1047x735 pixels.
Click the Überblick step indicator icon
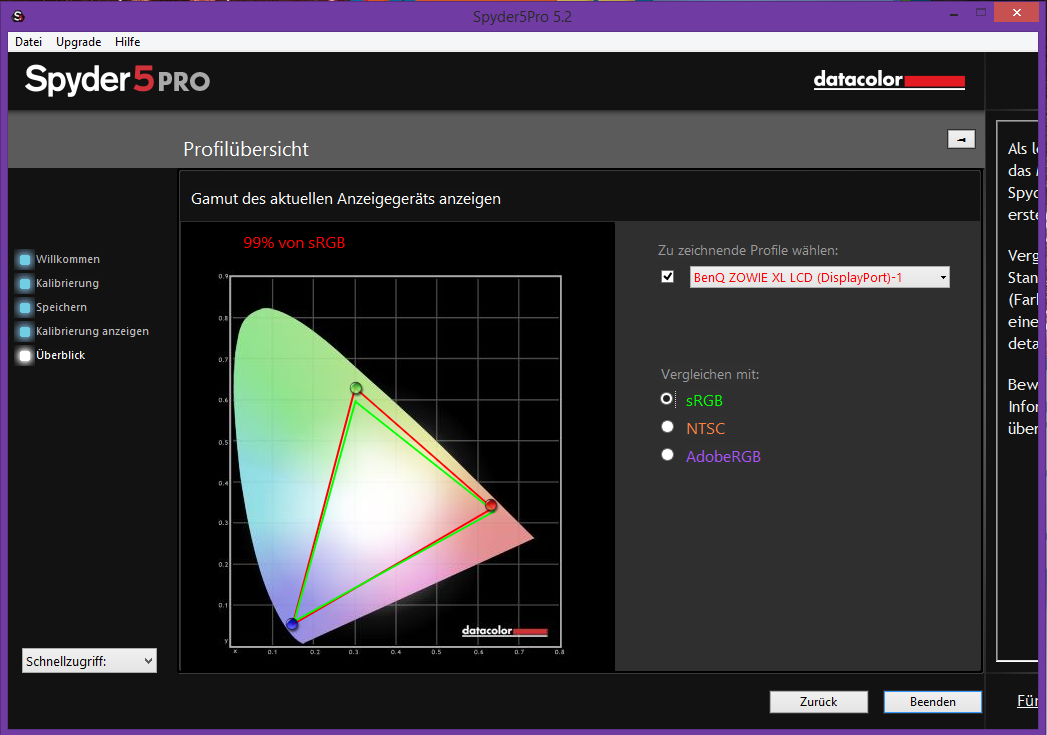click(x=25, y=356)
